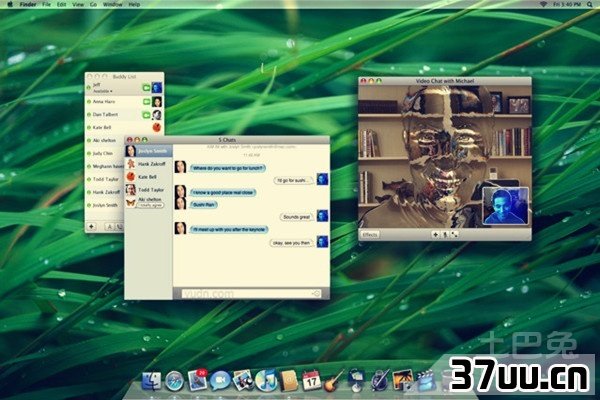Viewport: 600px width, 400px height.
Task: Open iCal showing date 17
Action: coord(311,380)
